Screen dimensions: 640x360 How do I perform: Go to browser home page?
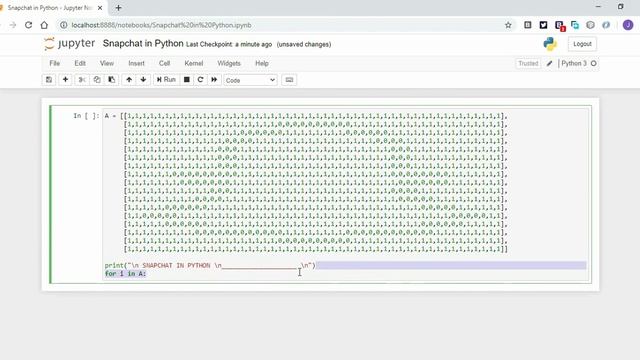coord(44,25)
